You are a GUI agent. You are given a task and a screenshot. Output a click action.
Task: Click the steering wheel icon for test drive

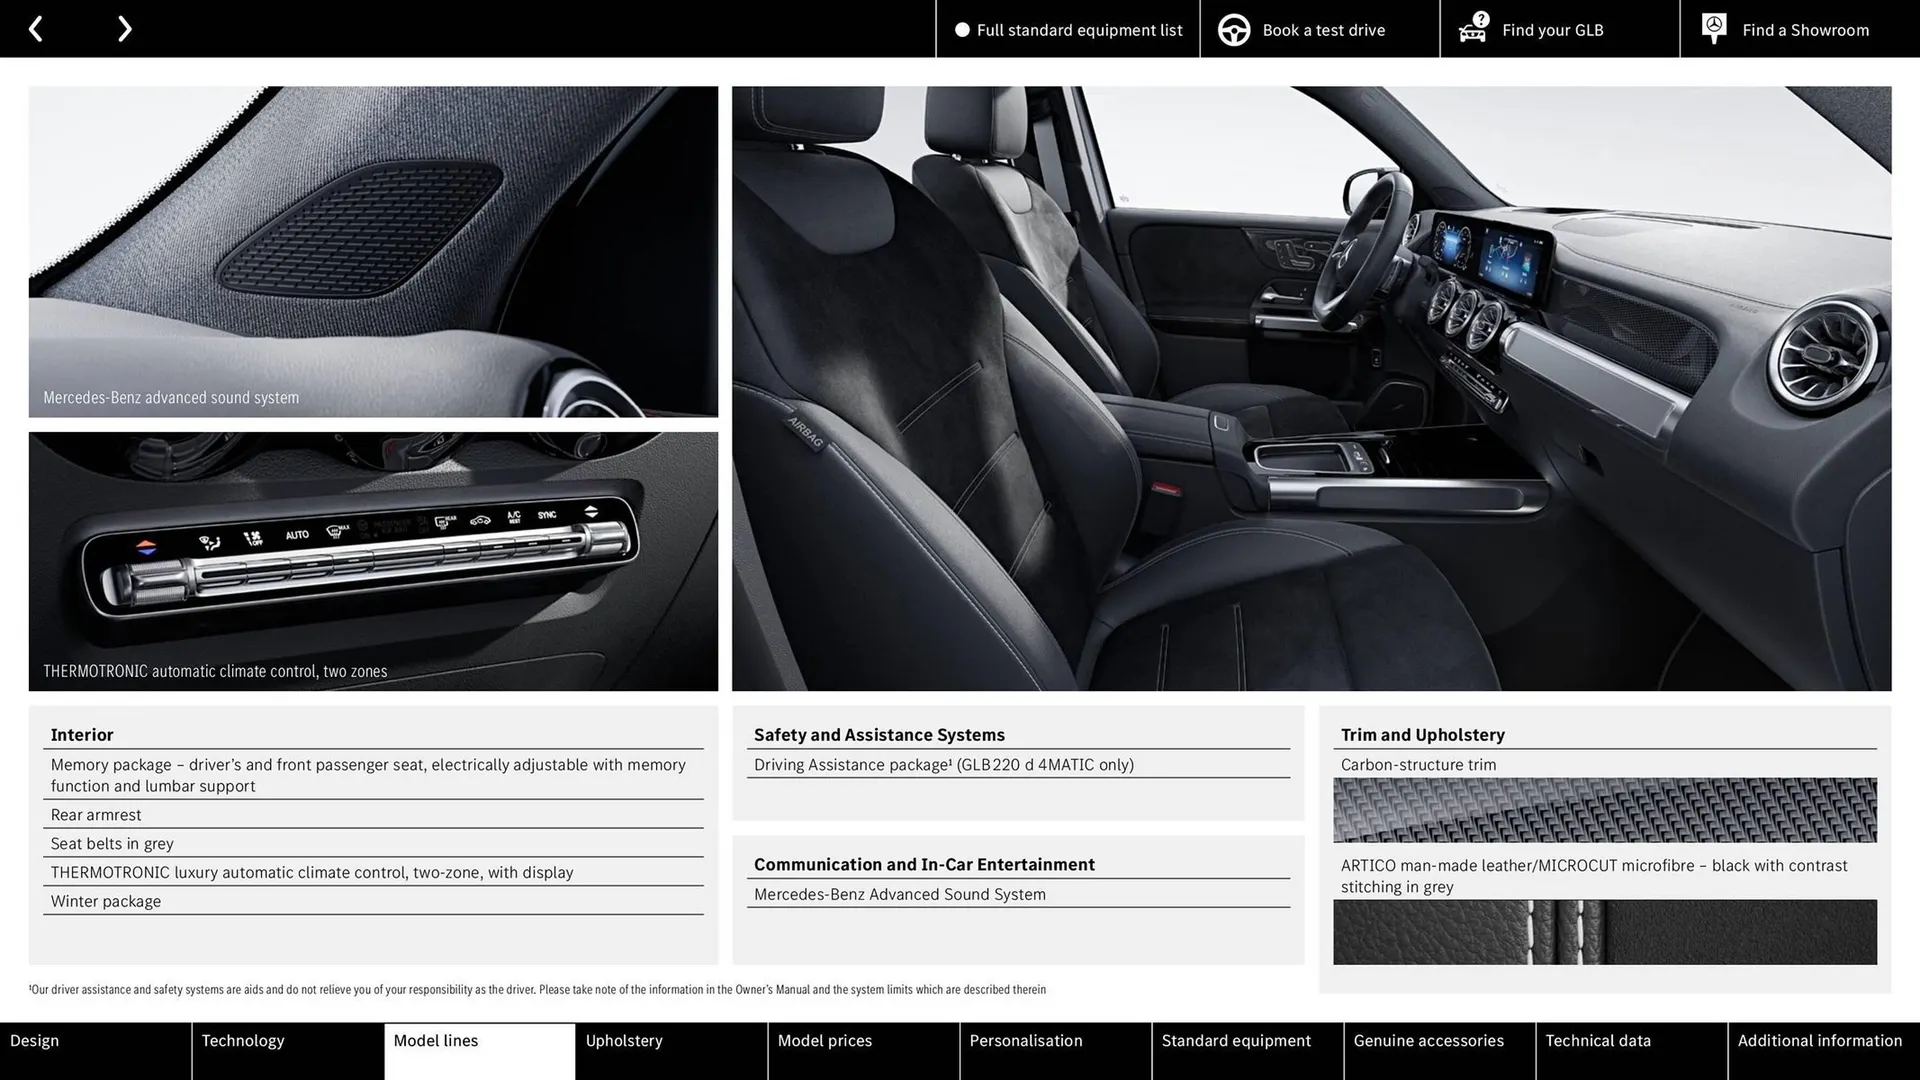coord(1233,29)
